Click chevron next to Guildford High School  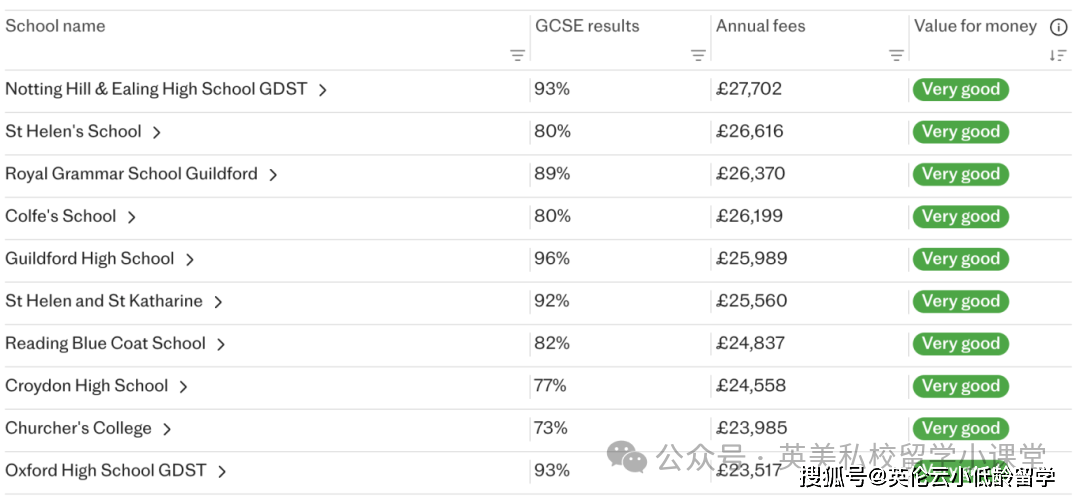[189, 259]
